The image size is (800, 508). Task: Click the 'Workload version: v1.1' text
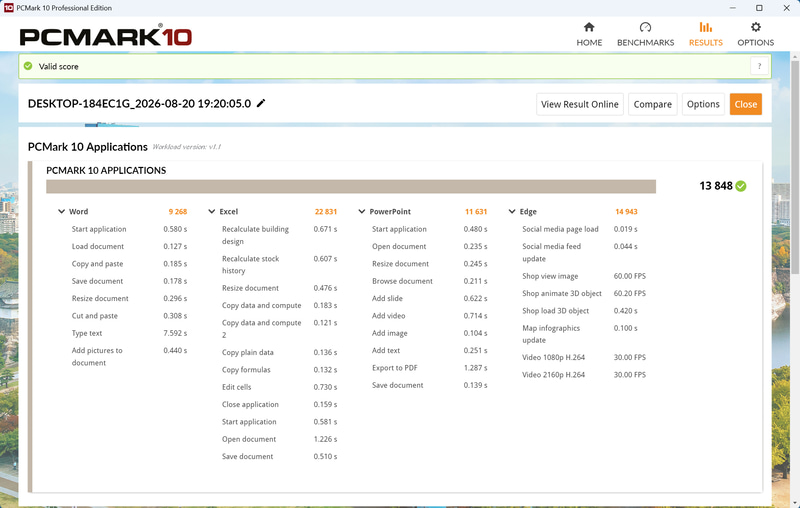point(186,147)
